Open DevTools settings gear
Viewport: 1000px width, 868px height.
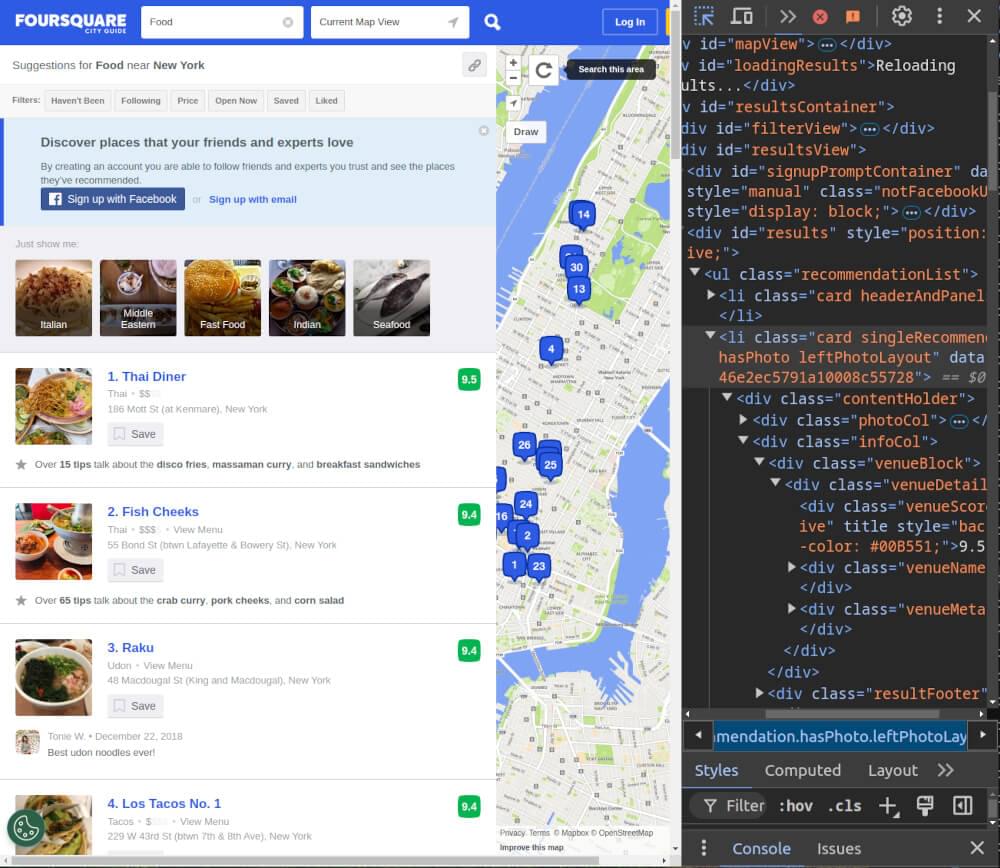901,16
